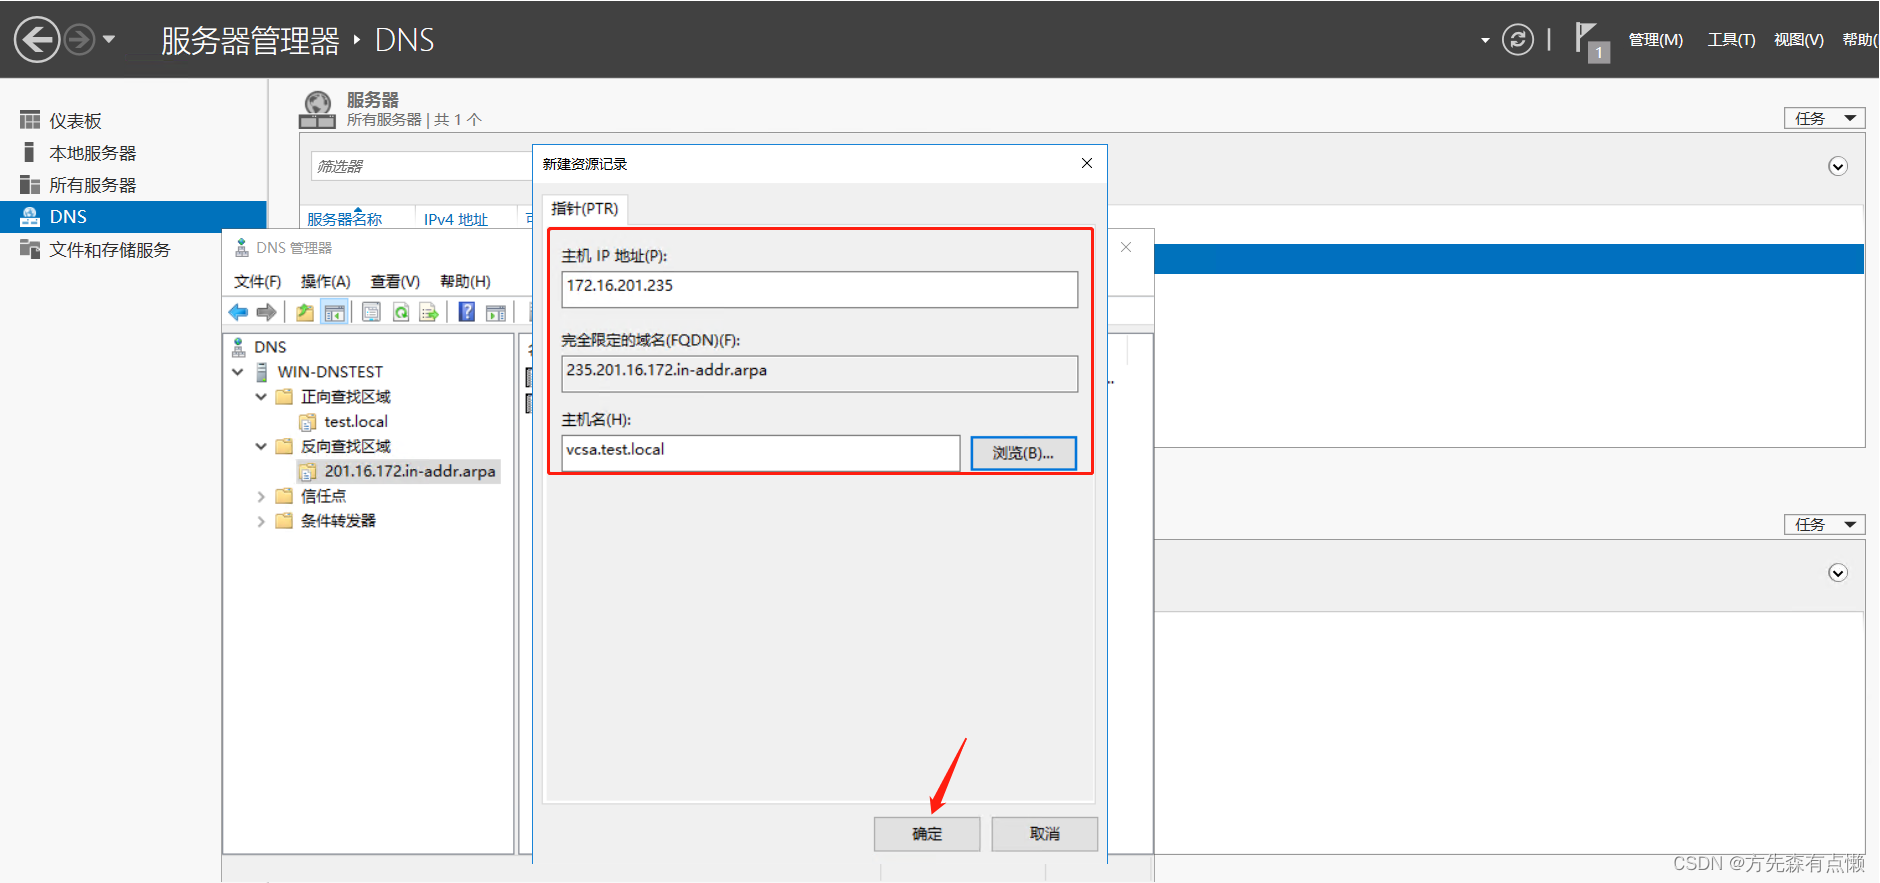Select the 201.16.172.in-addr.arpa reverse zone

click(x=410, y=471)
